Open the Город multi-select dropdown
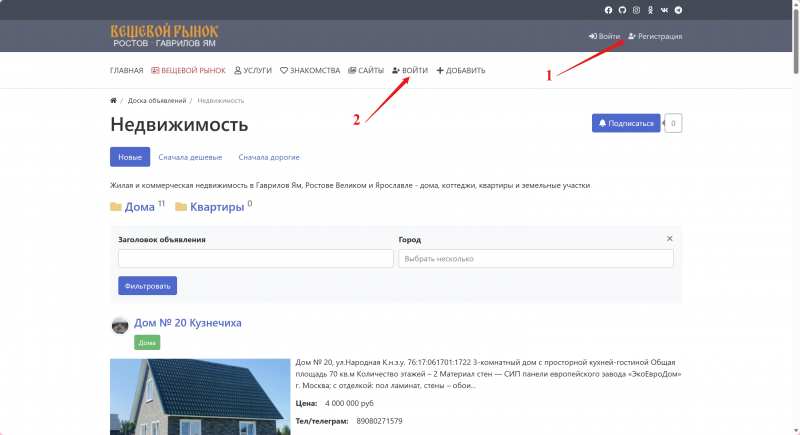This screenshot has width=800, height=435. click(536, 259)
